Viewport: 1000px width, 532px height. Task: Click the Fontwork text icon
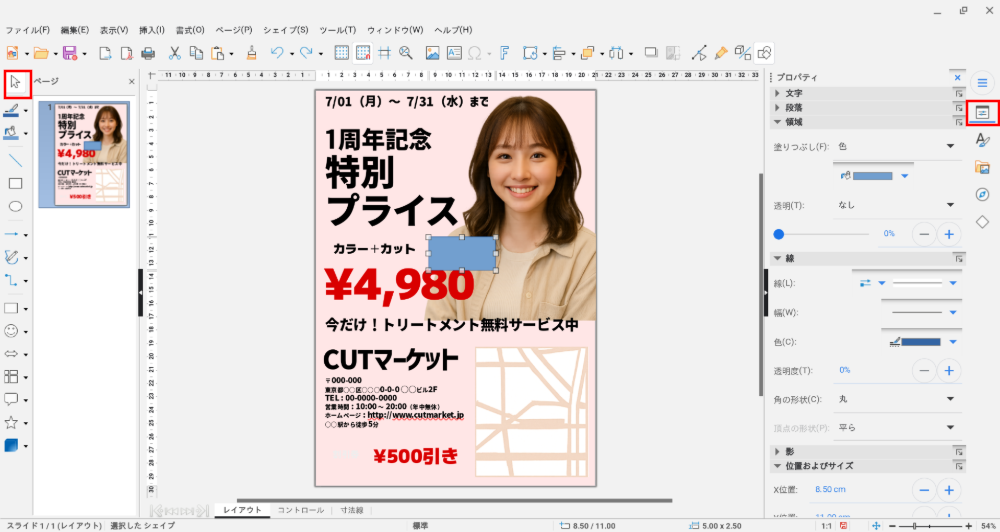coord(504,53)
